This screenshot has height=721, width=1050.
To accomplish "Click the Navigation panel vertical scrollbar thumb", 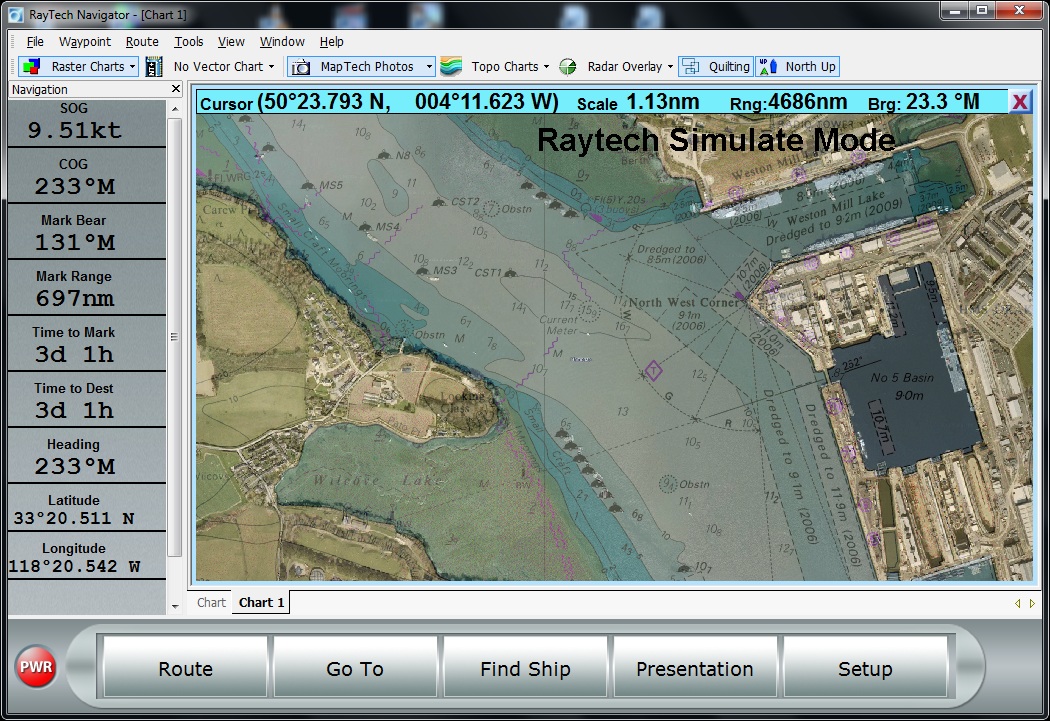I will (175, 337).
